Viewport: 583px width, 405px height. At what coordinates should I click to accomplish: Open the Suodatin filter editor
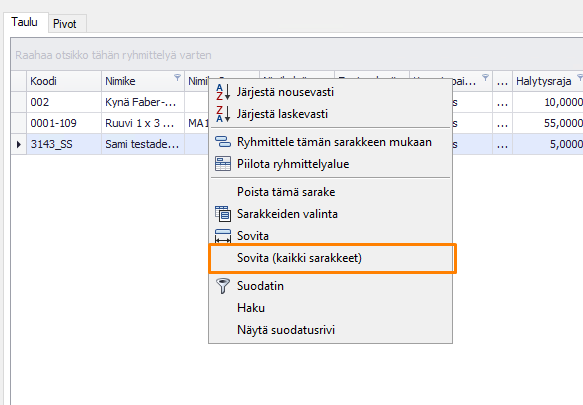330,286
